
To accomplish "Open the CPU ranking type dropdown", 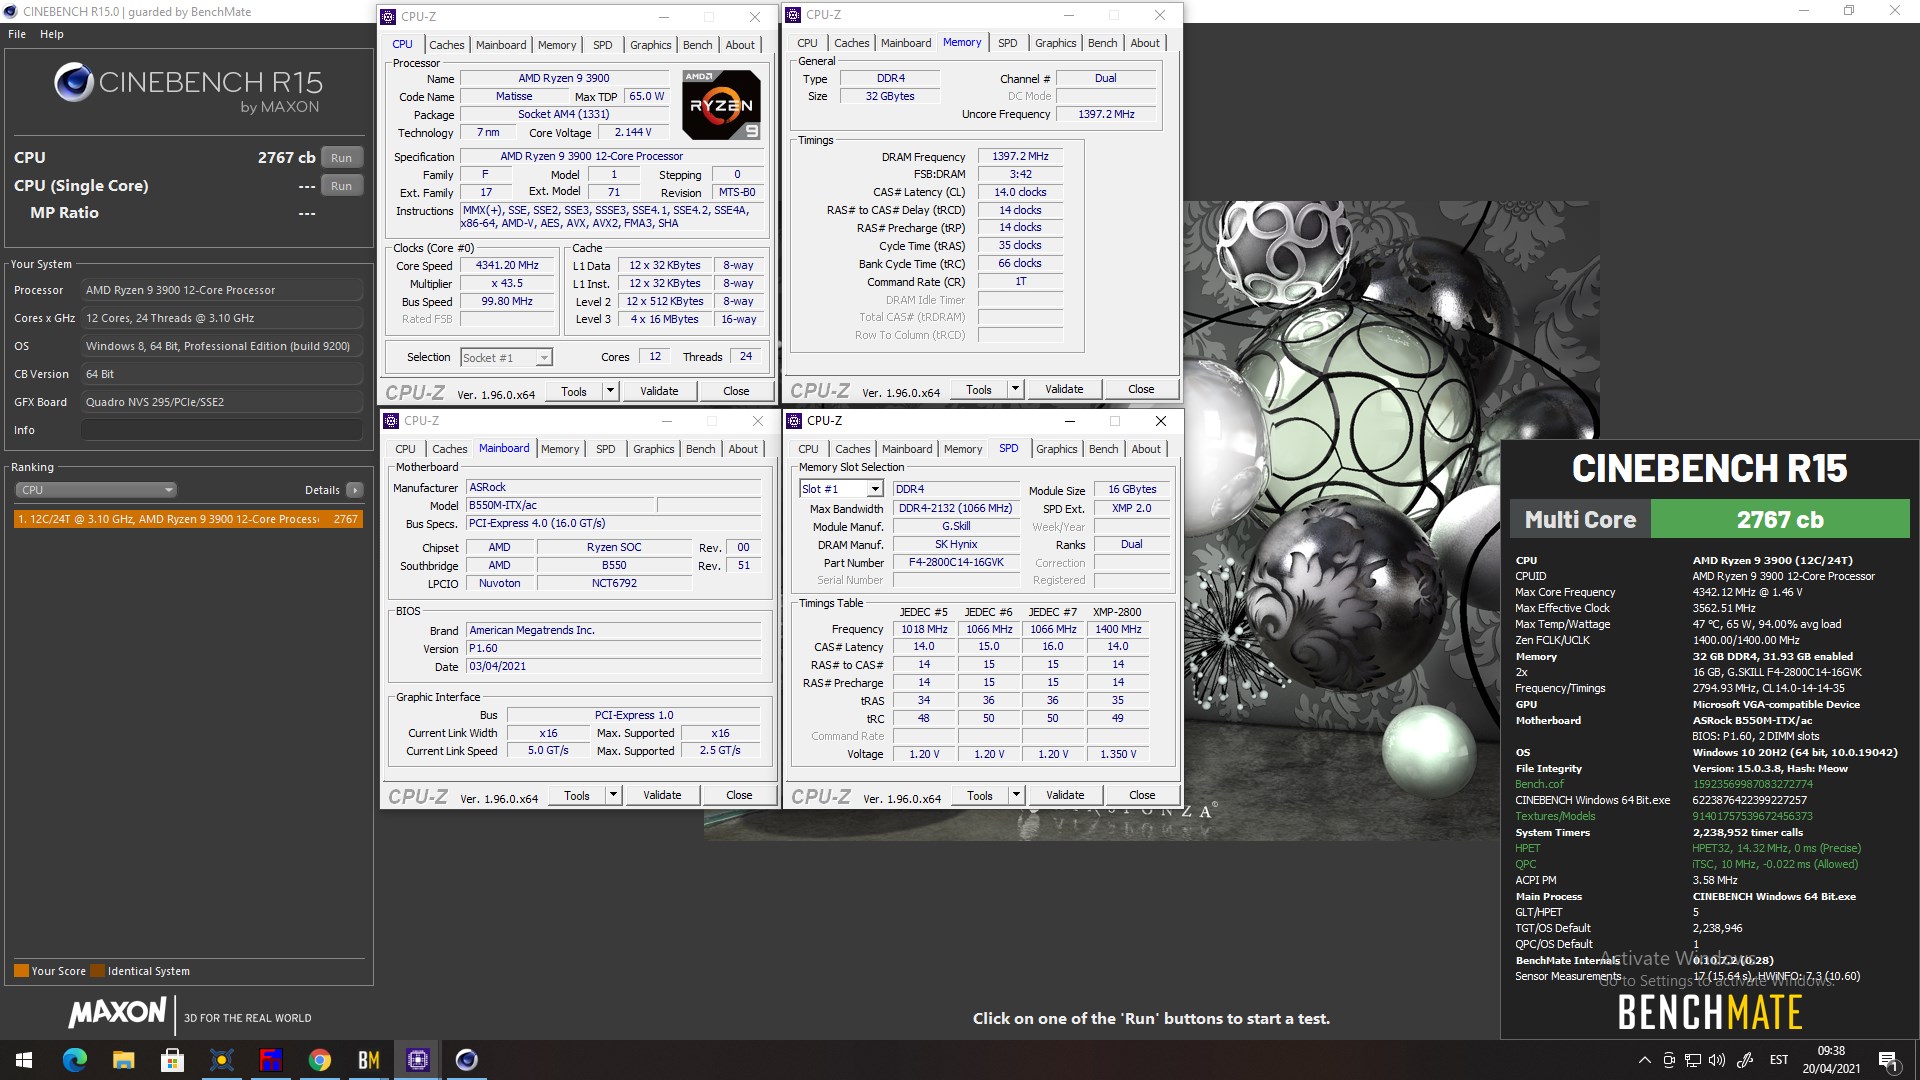I will click(x=96, y=490).
